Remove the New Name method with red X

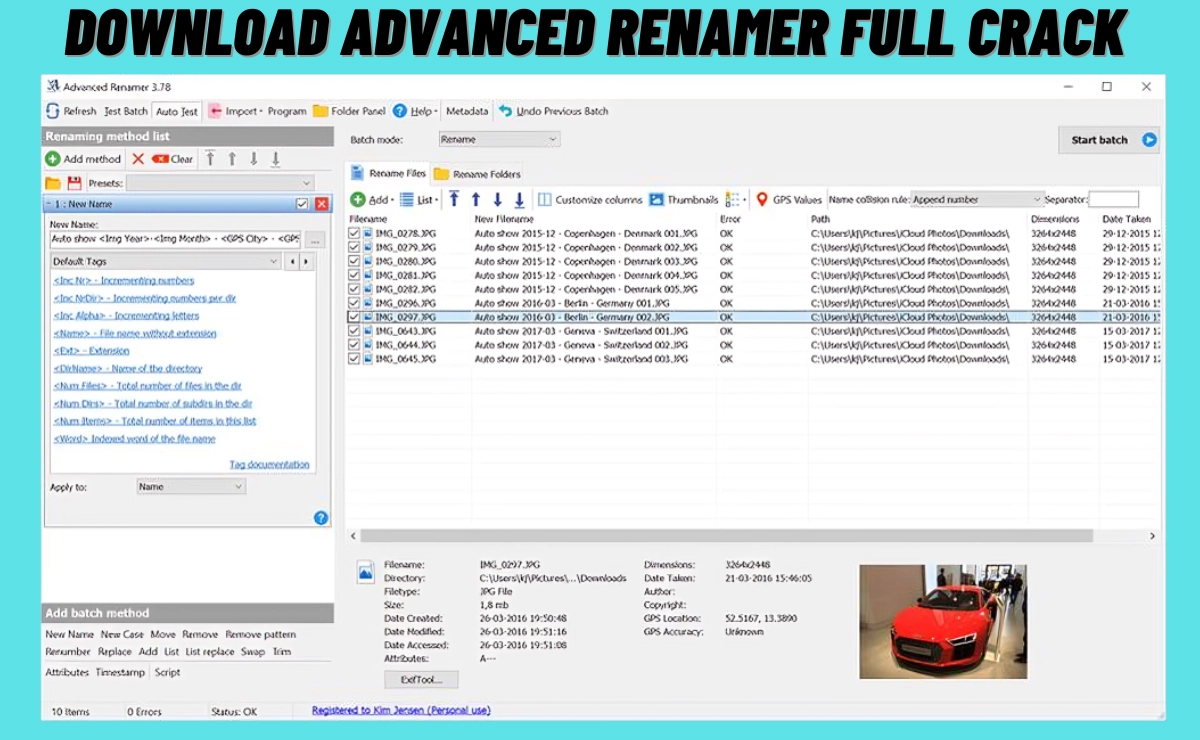pyautogui.click(x=322, y=204)
